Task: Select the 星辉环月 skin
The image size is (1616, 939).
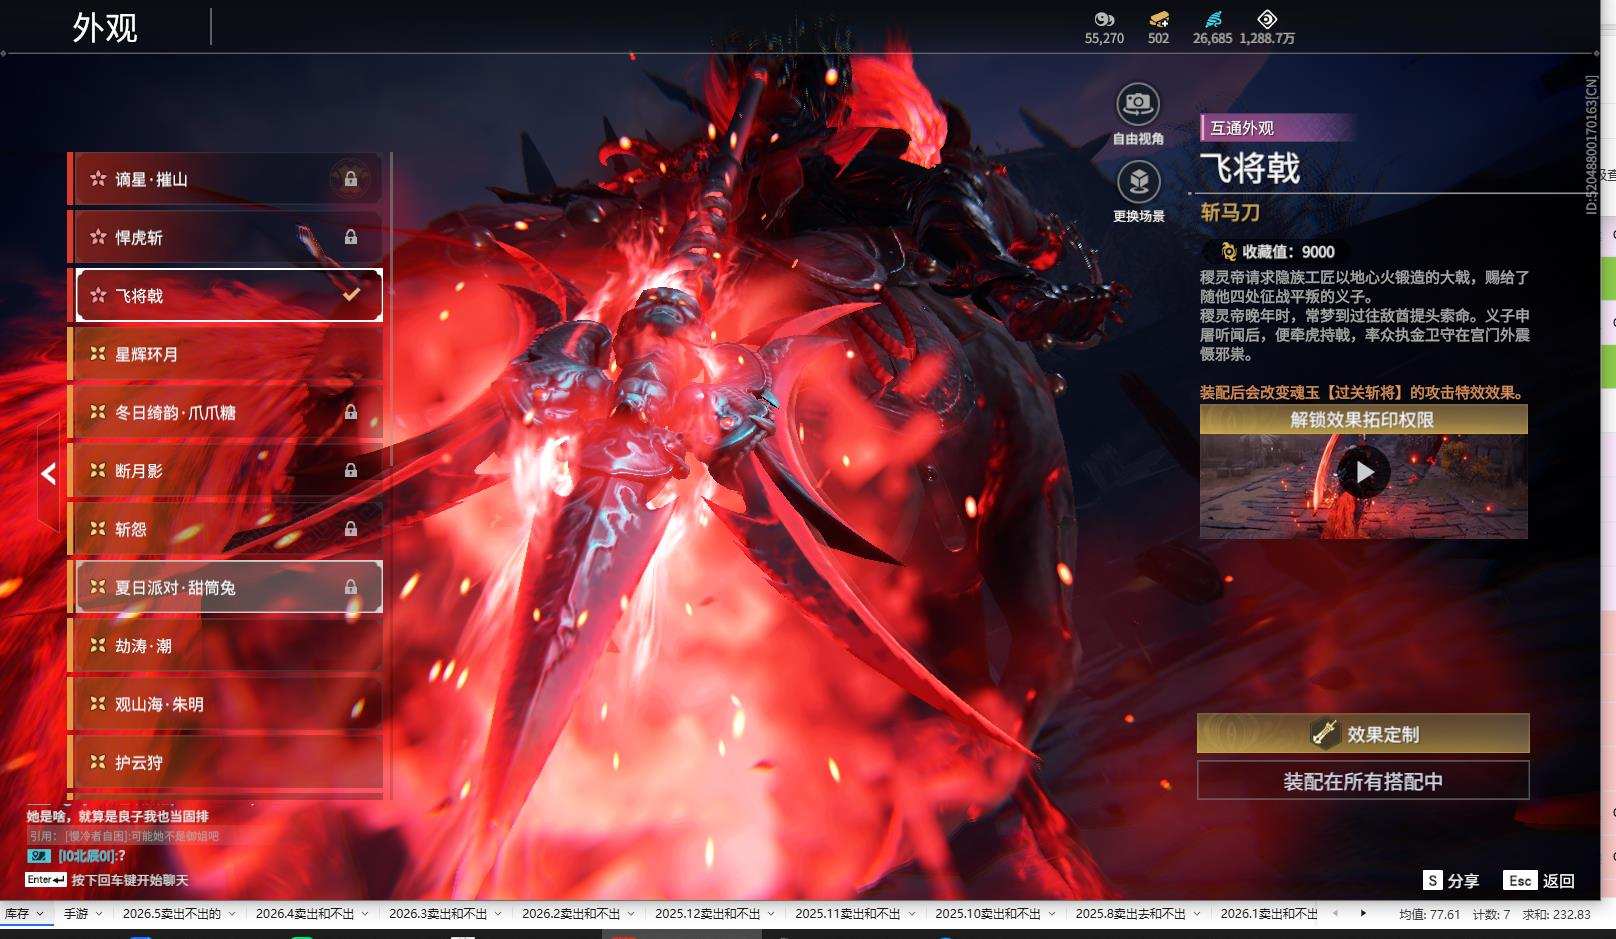Action: click(229, 354)
